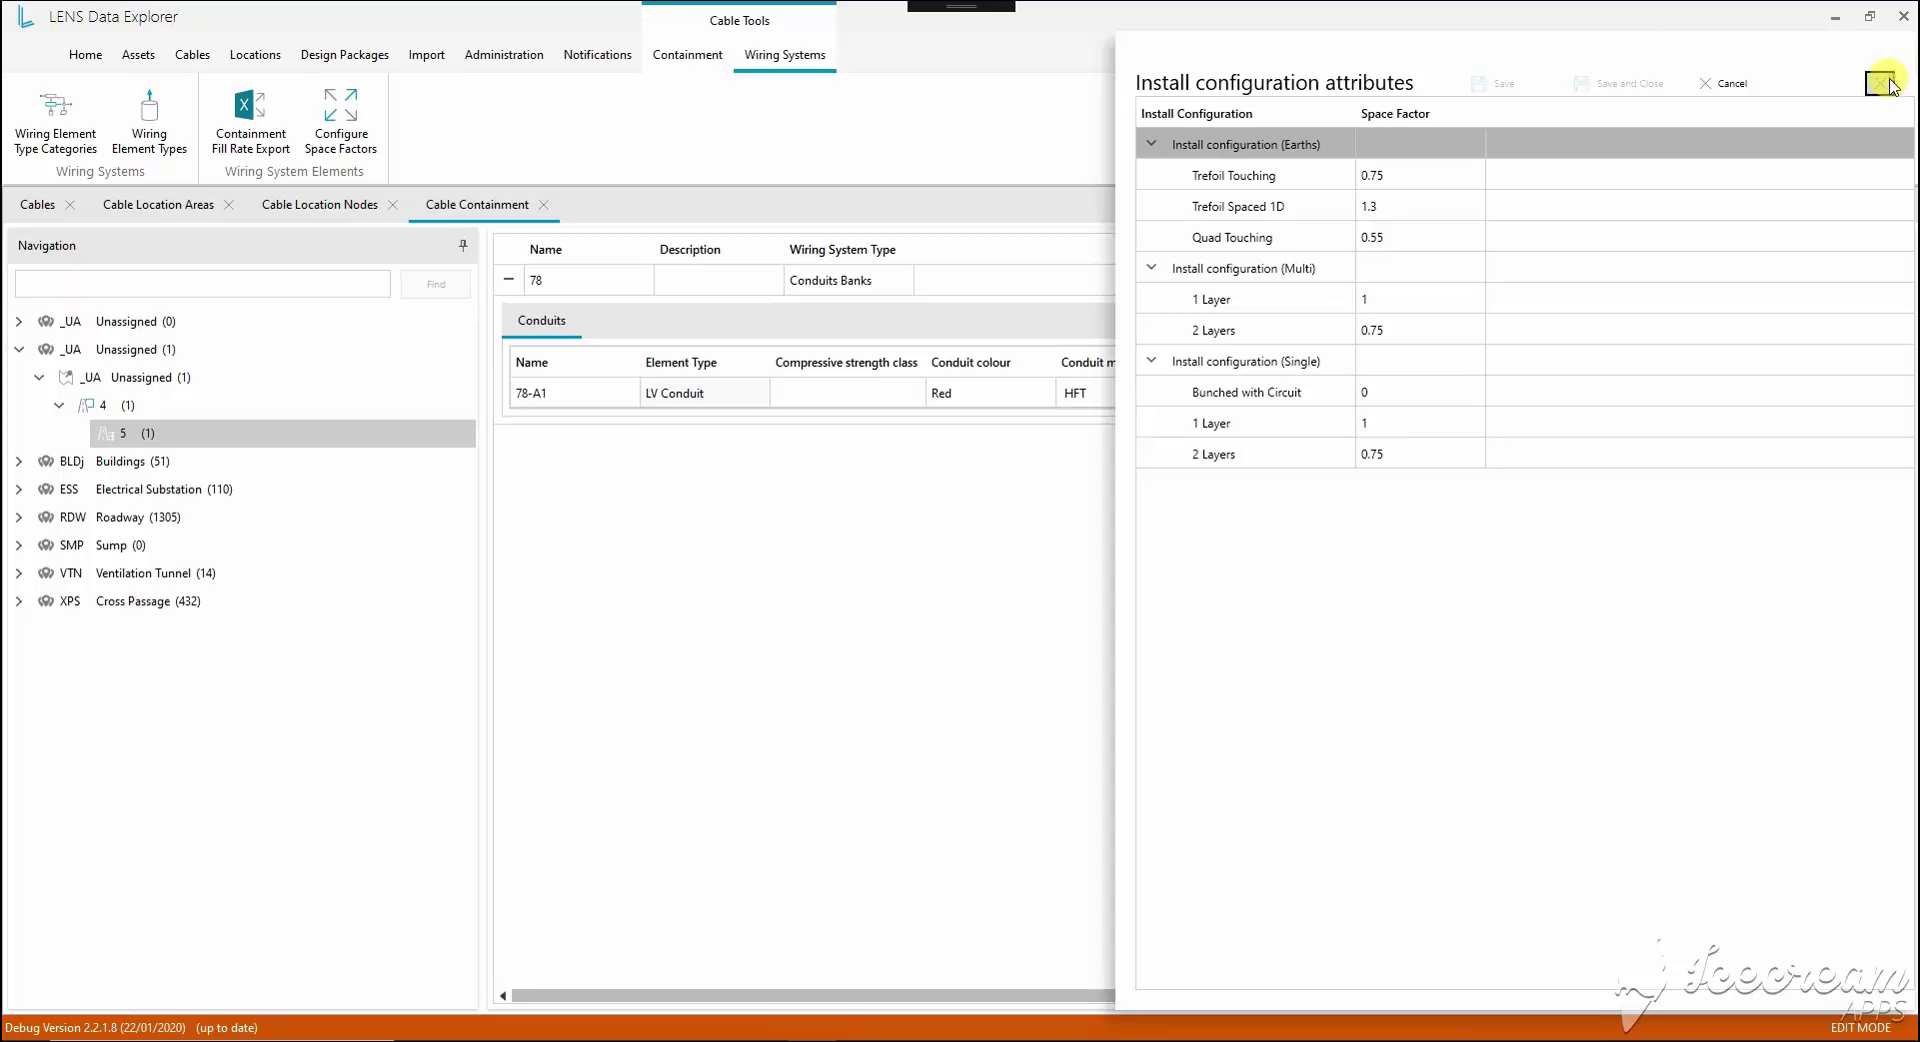This screenshot has width=1920, height=1042.
Task: Close the Cable Location Nodes tab
Action: 393,205
